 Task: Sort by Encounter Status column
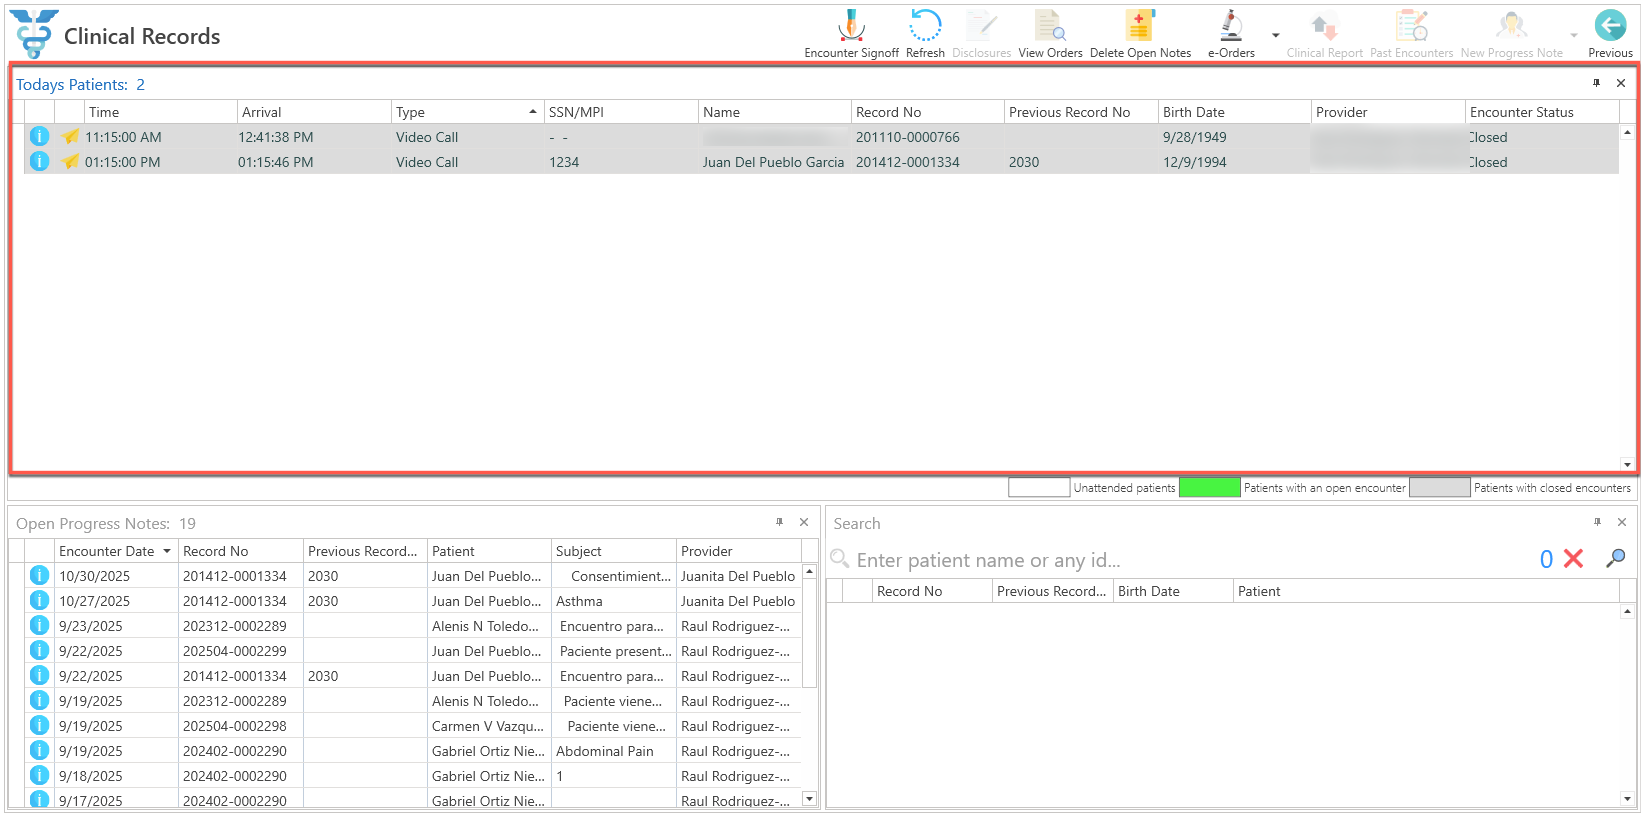click(x=1541, y=112)
